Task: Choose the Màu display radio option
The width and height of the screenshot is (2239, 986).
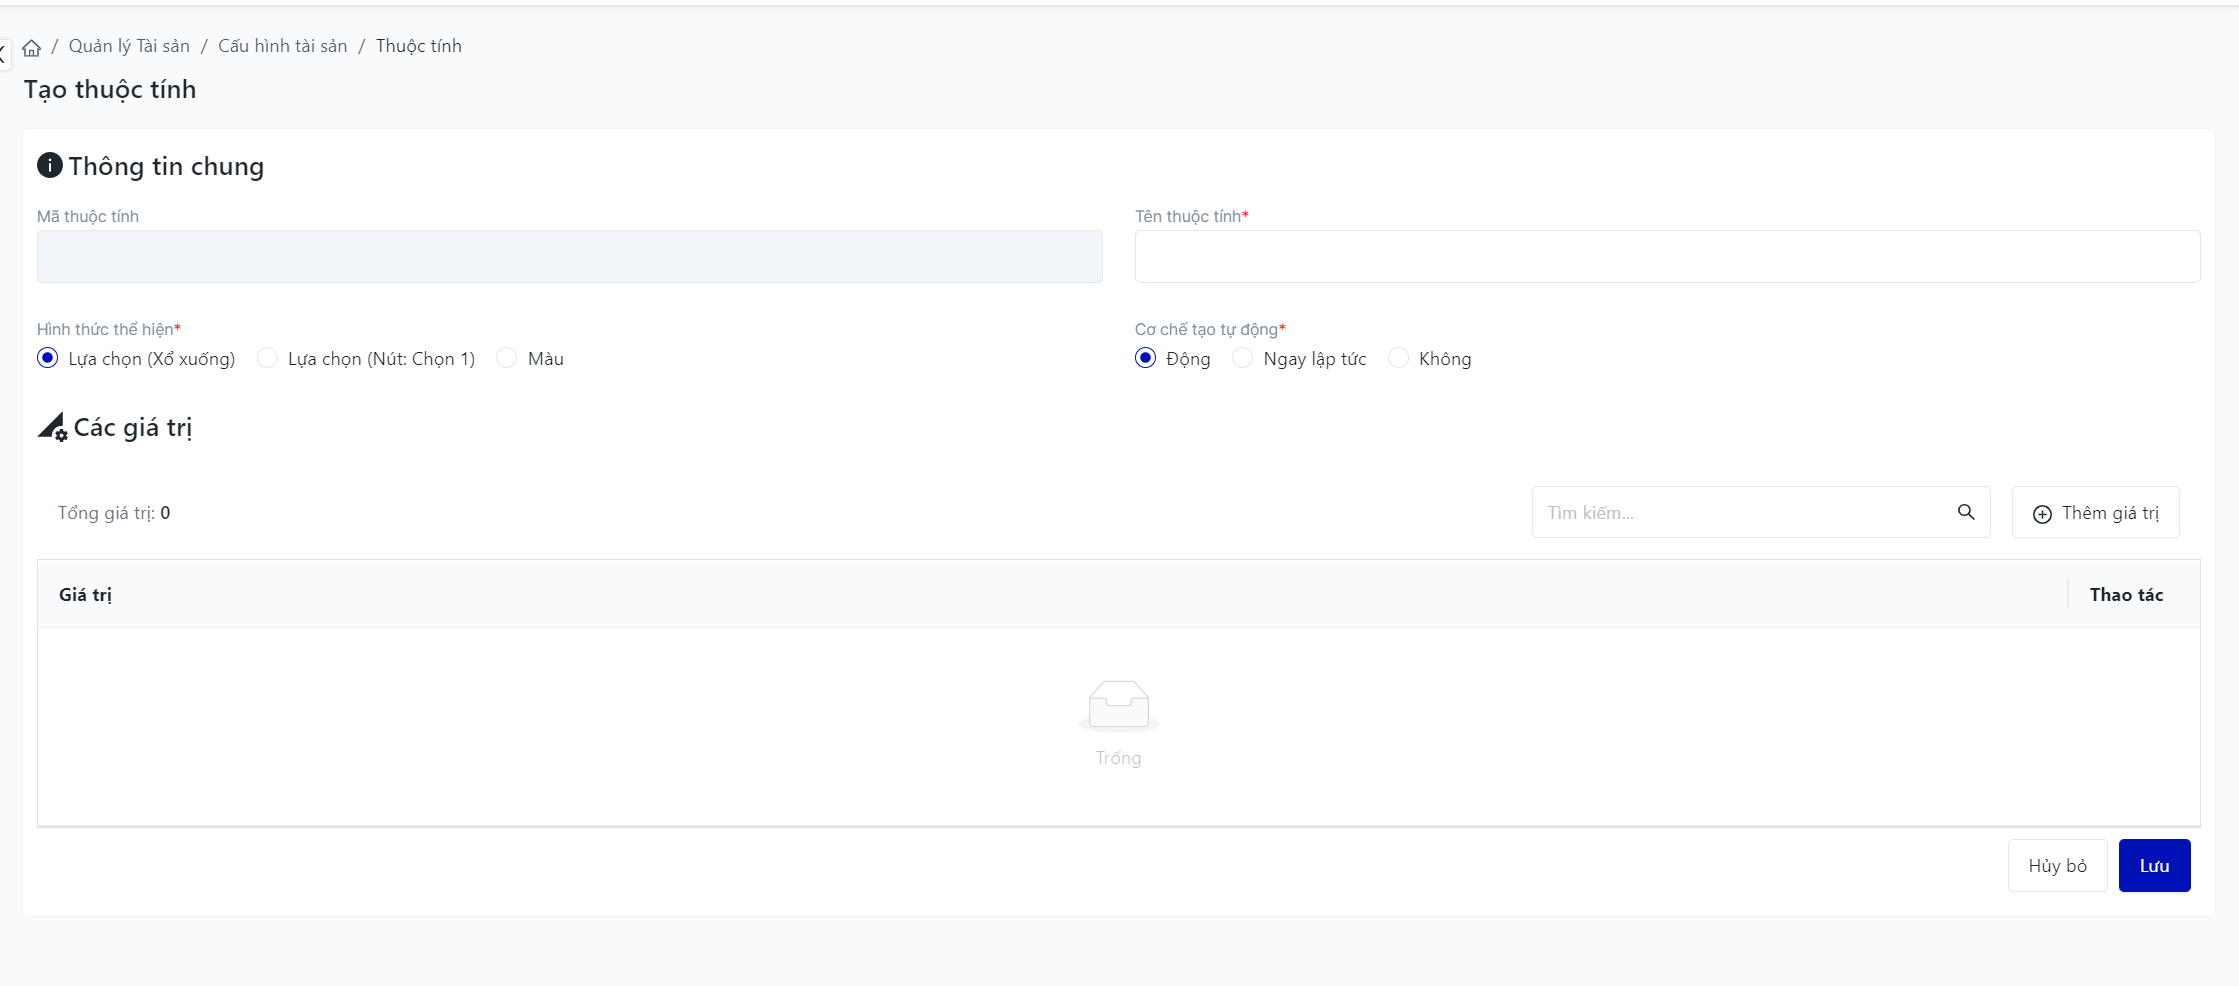Action: coord(507,358)
